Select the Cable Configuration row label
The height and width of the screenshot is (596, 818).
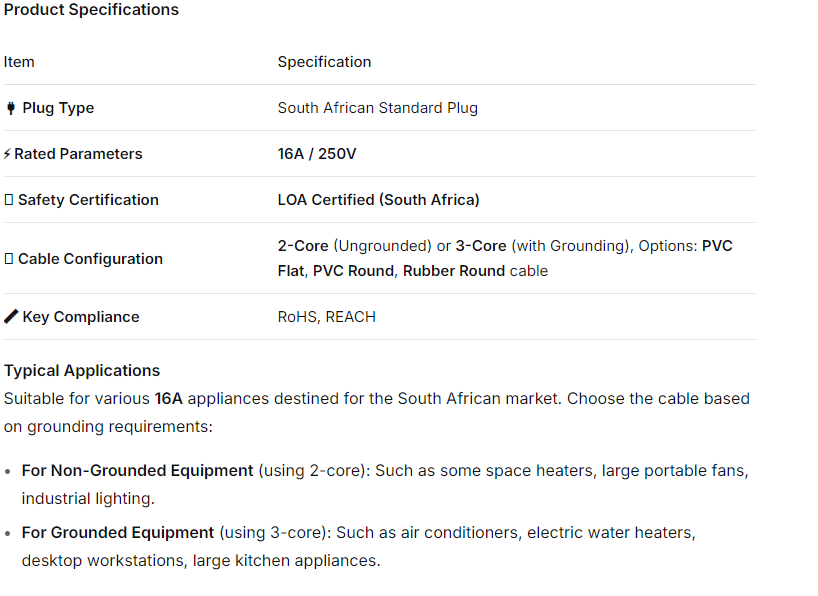tap(90, 259)
